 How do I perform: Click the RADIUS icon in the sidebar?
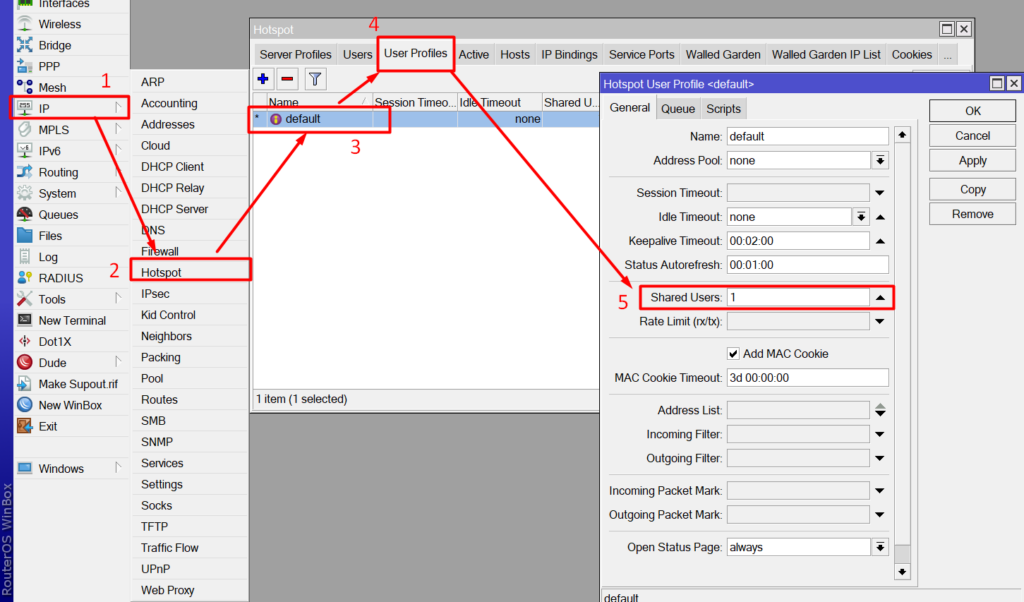(25, 278)
